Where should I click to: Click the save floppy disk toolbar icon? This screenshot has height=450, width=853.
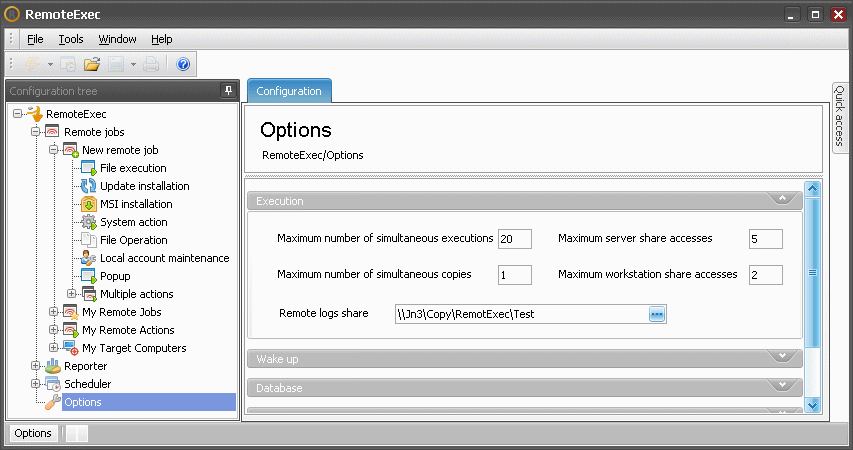(x=116, y=64)
